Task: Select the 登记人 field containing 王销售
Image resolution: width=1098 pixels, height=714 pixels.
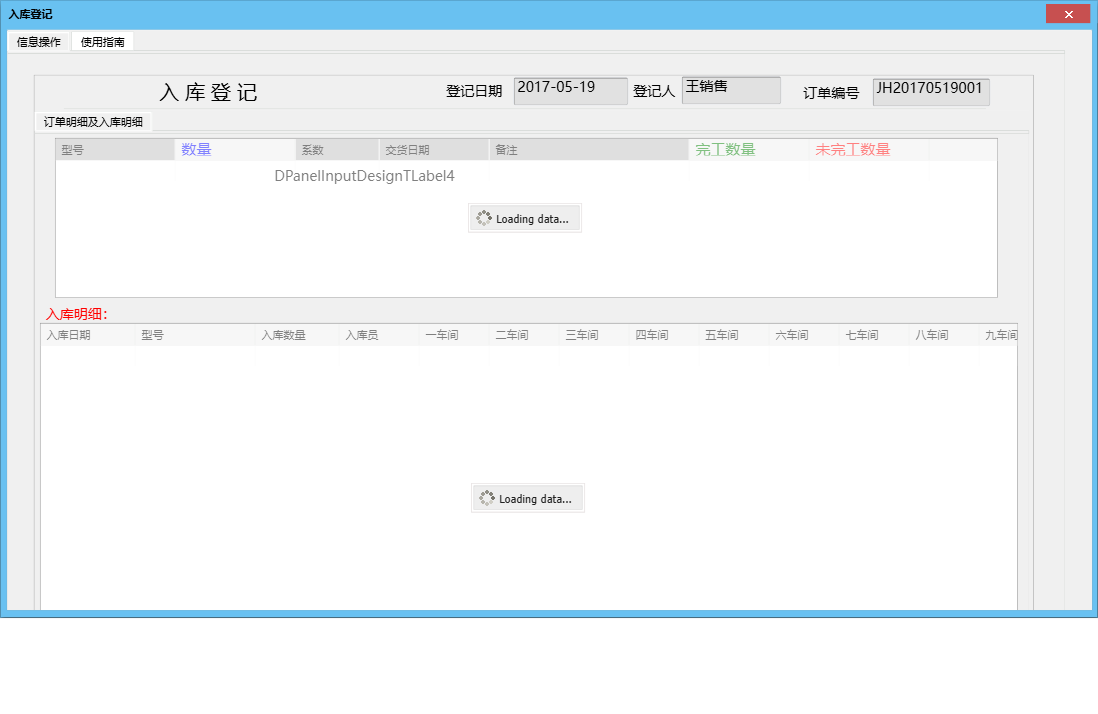Action: coord(731,89)
